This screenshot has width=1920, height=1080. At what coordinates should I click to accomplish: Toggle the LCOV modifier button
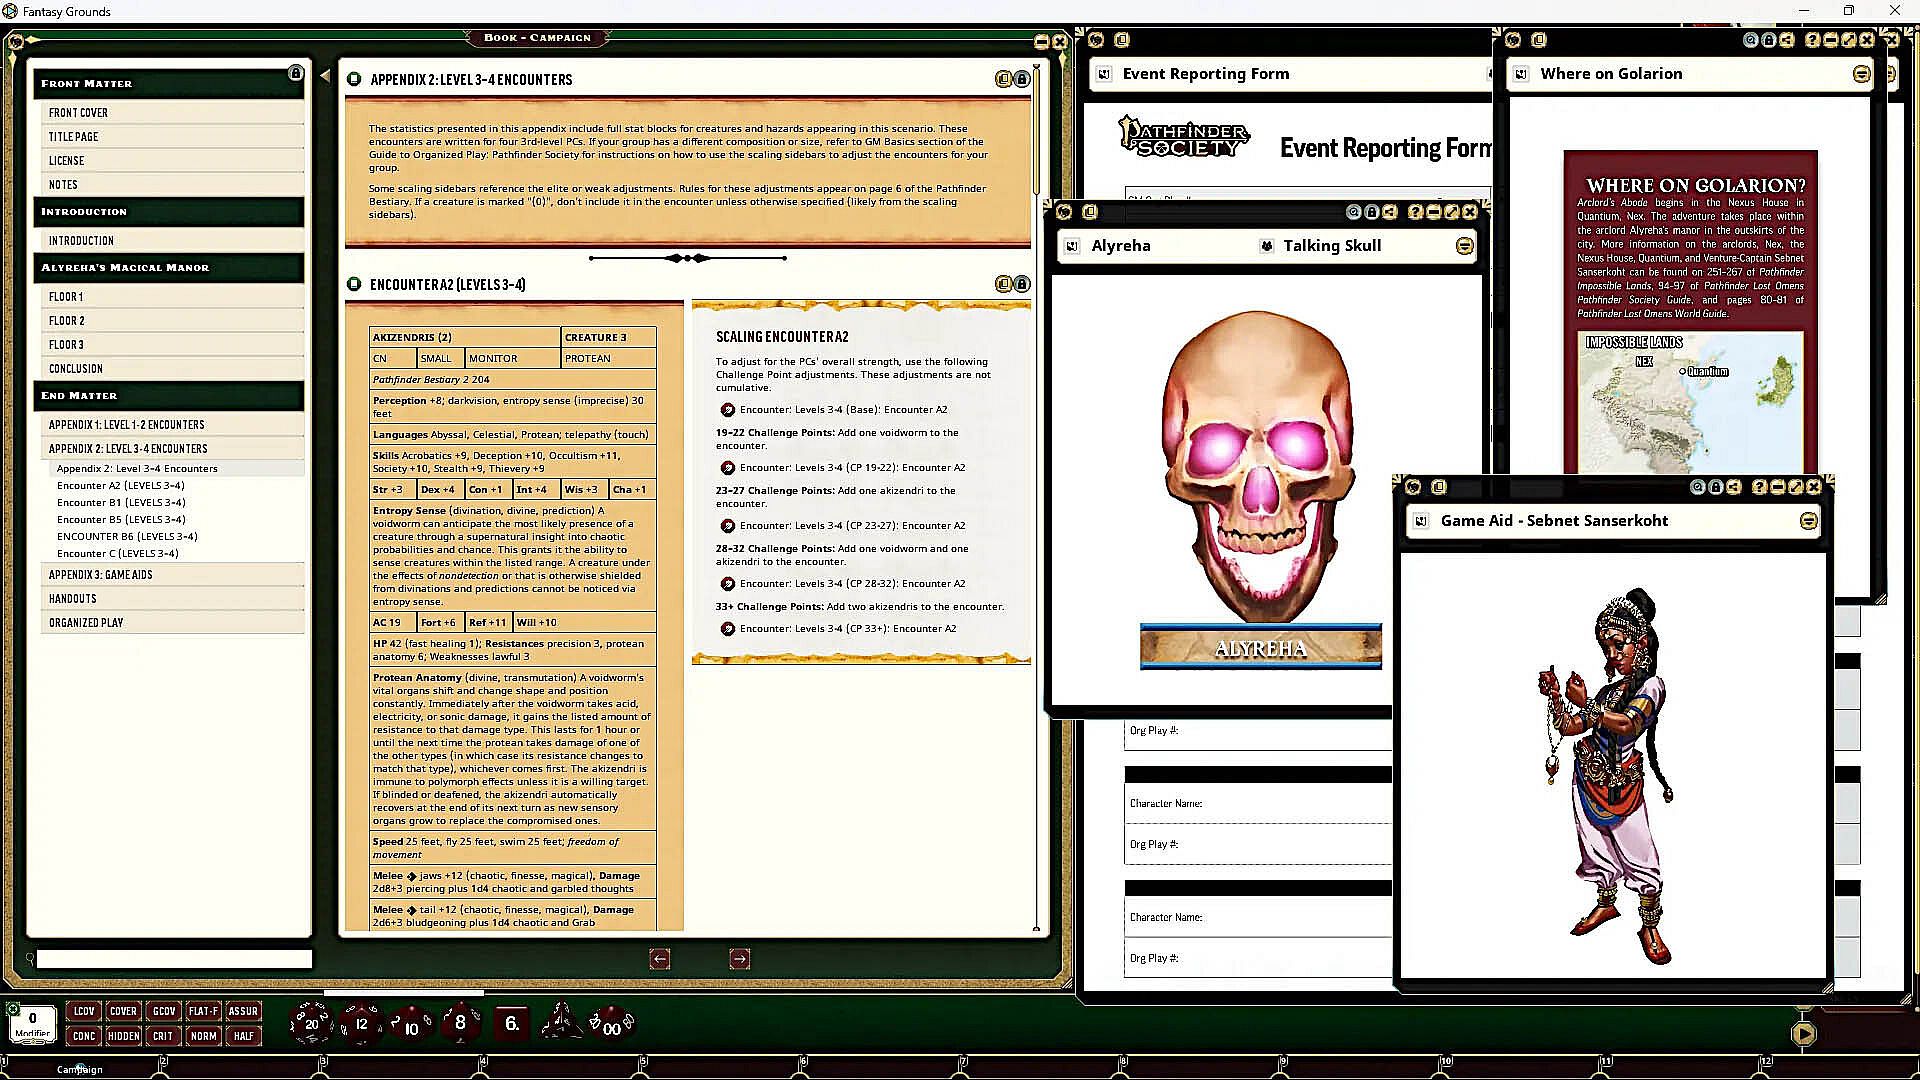(x=84, y=1011)
